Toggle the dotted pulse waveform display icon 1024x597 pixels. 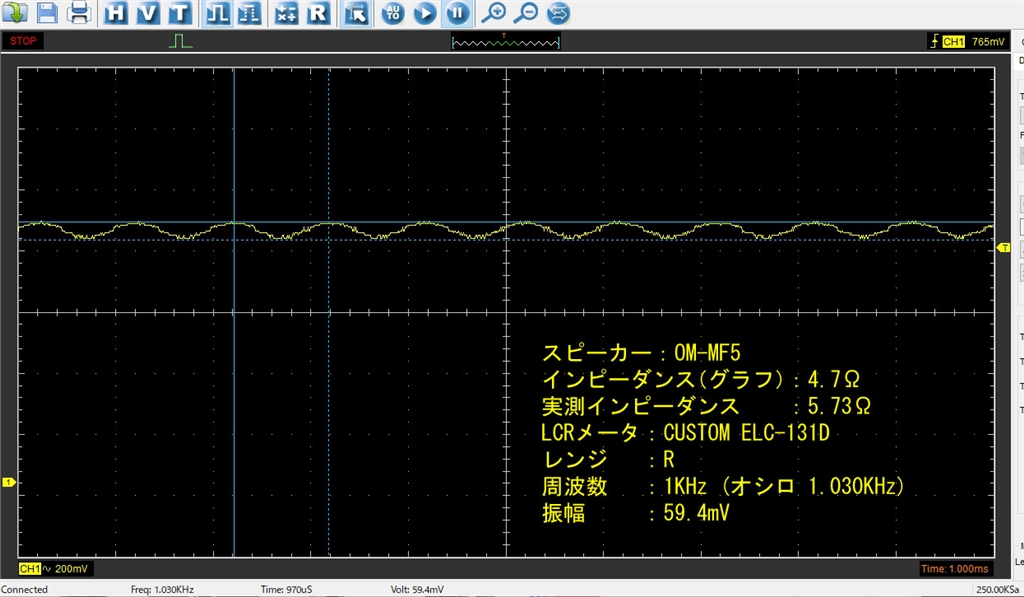point(249,13)
